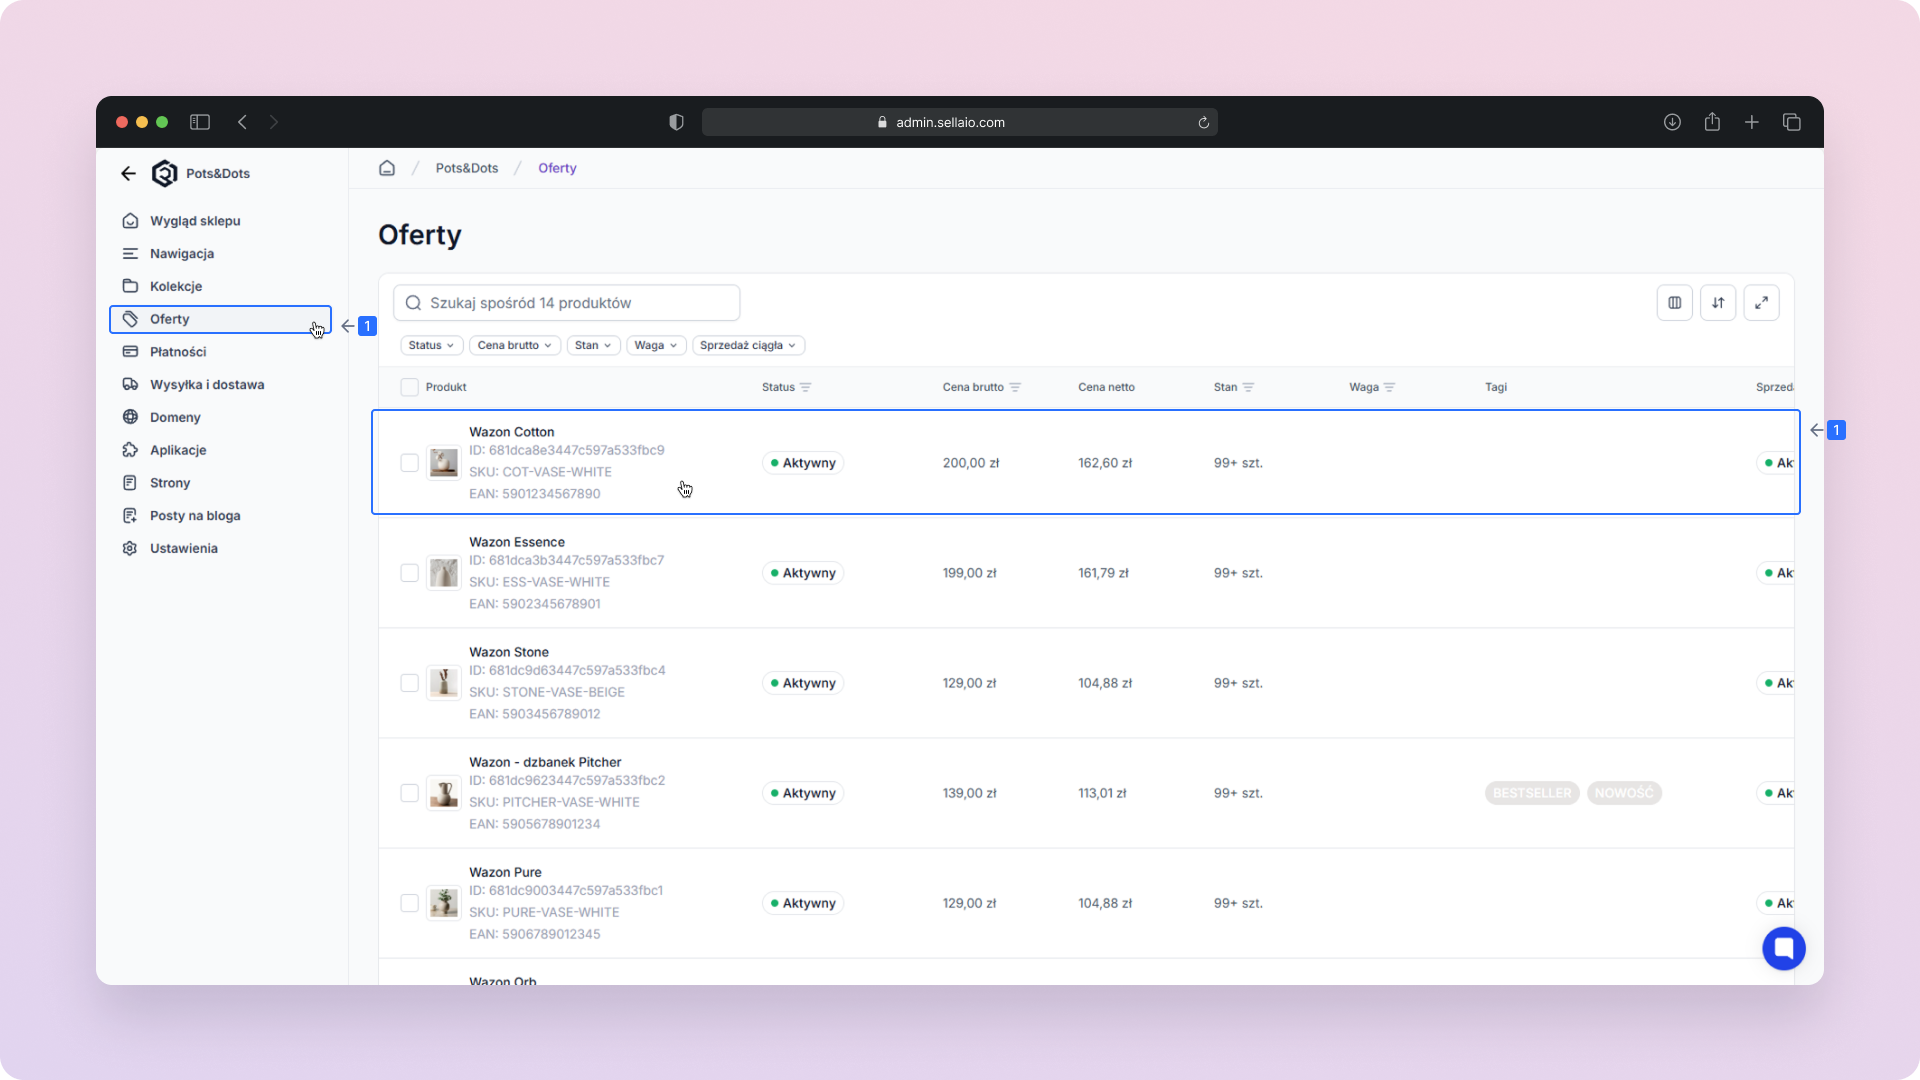The height and width of the screenshot is (1080, 1920).
Task: Toggle the select-all products checkbox
Action: [x=409, y=387]
